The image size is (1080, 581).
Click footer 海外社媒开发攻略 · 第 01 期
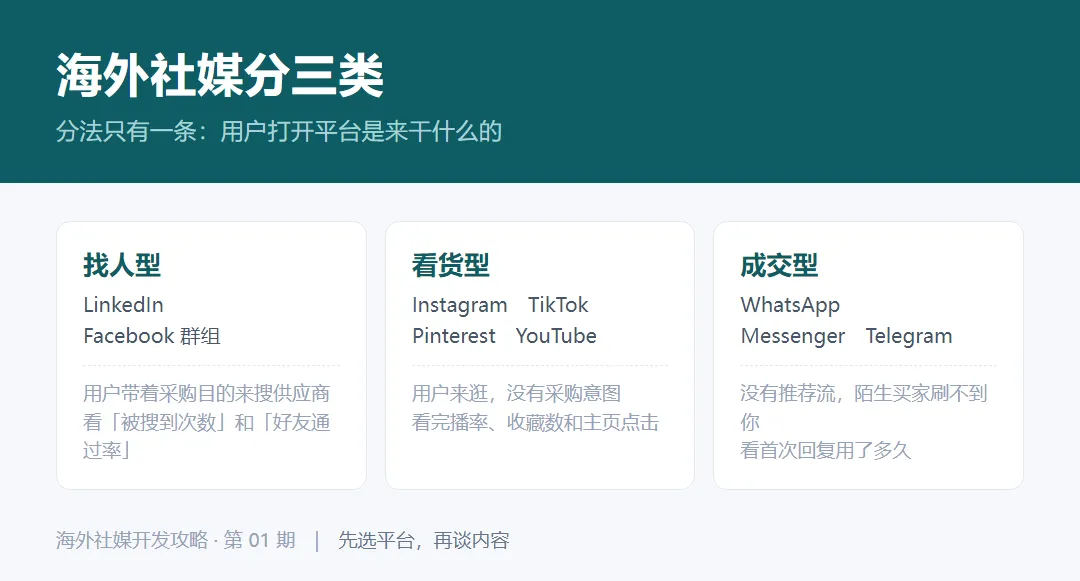pos(176,540)
